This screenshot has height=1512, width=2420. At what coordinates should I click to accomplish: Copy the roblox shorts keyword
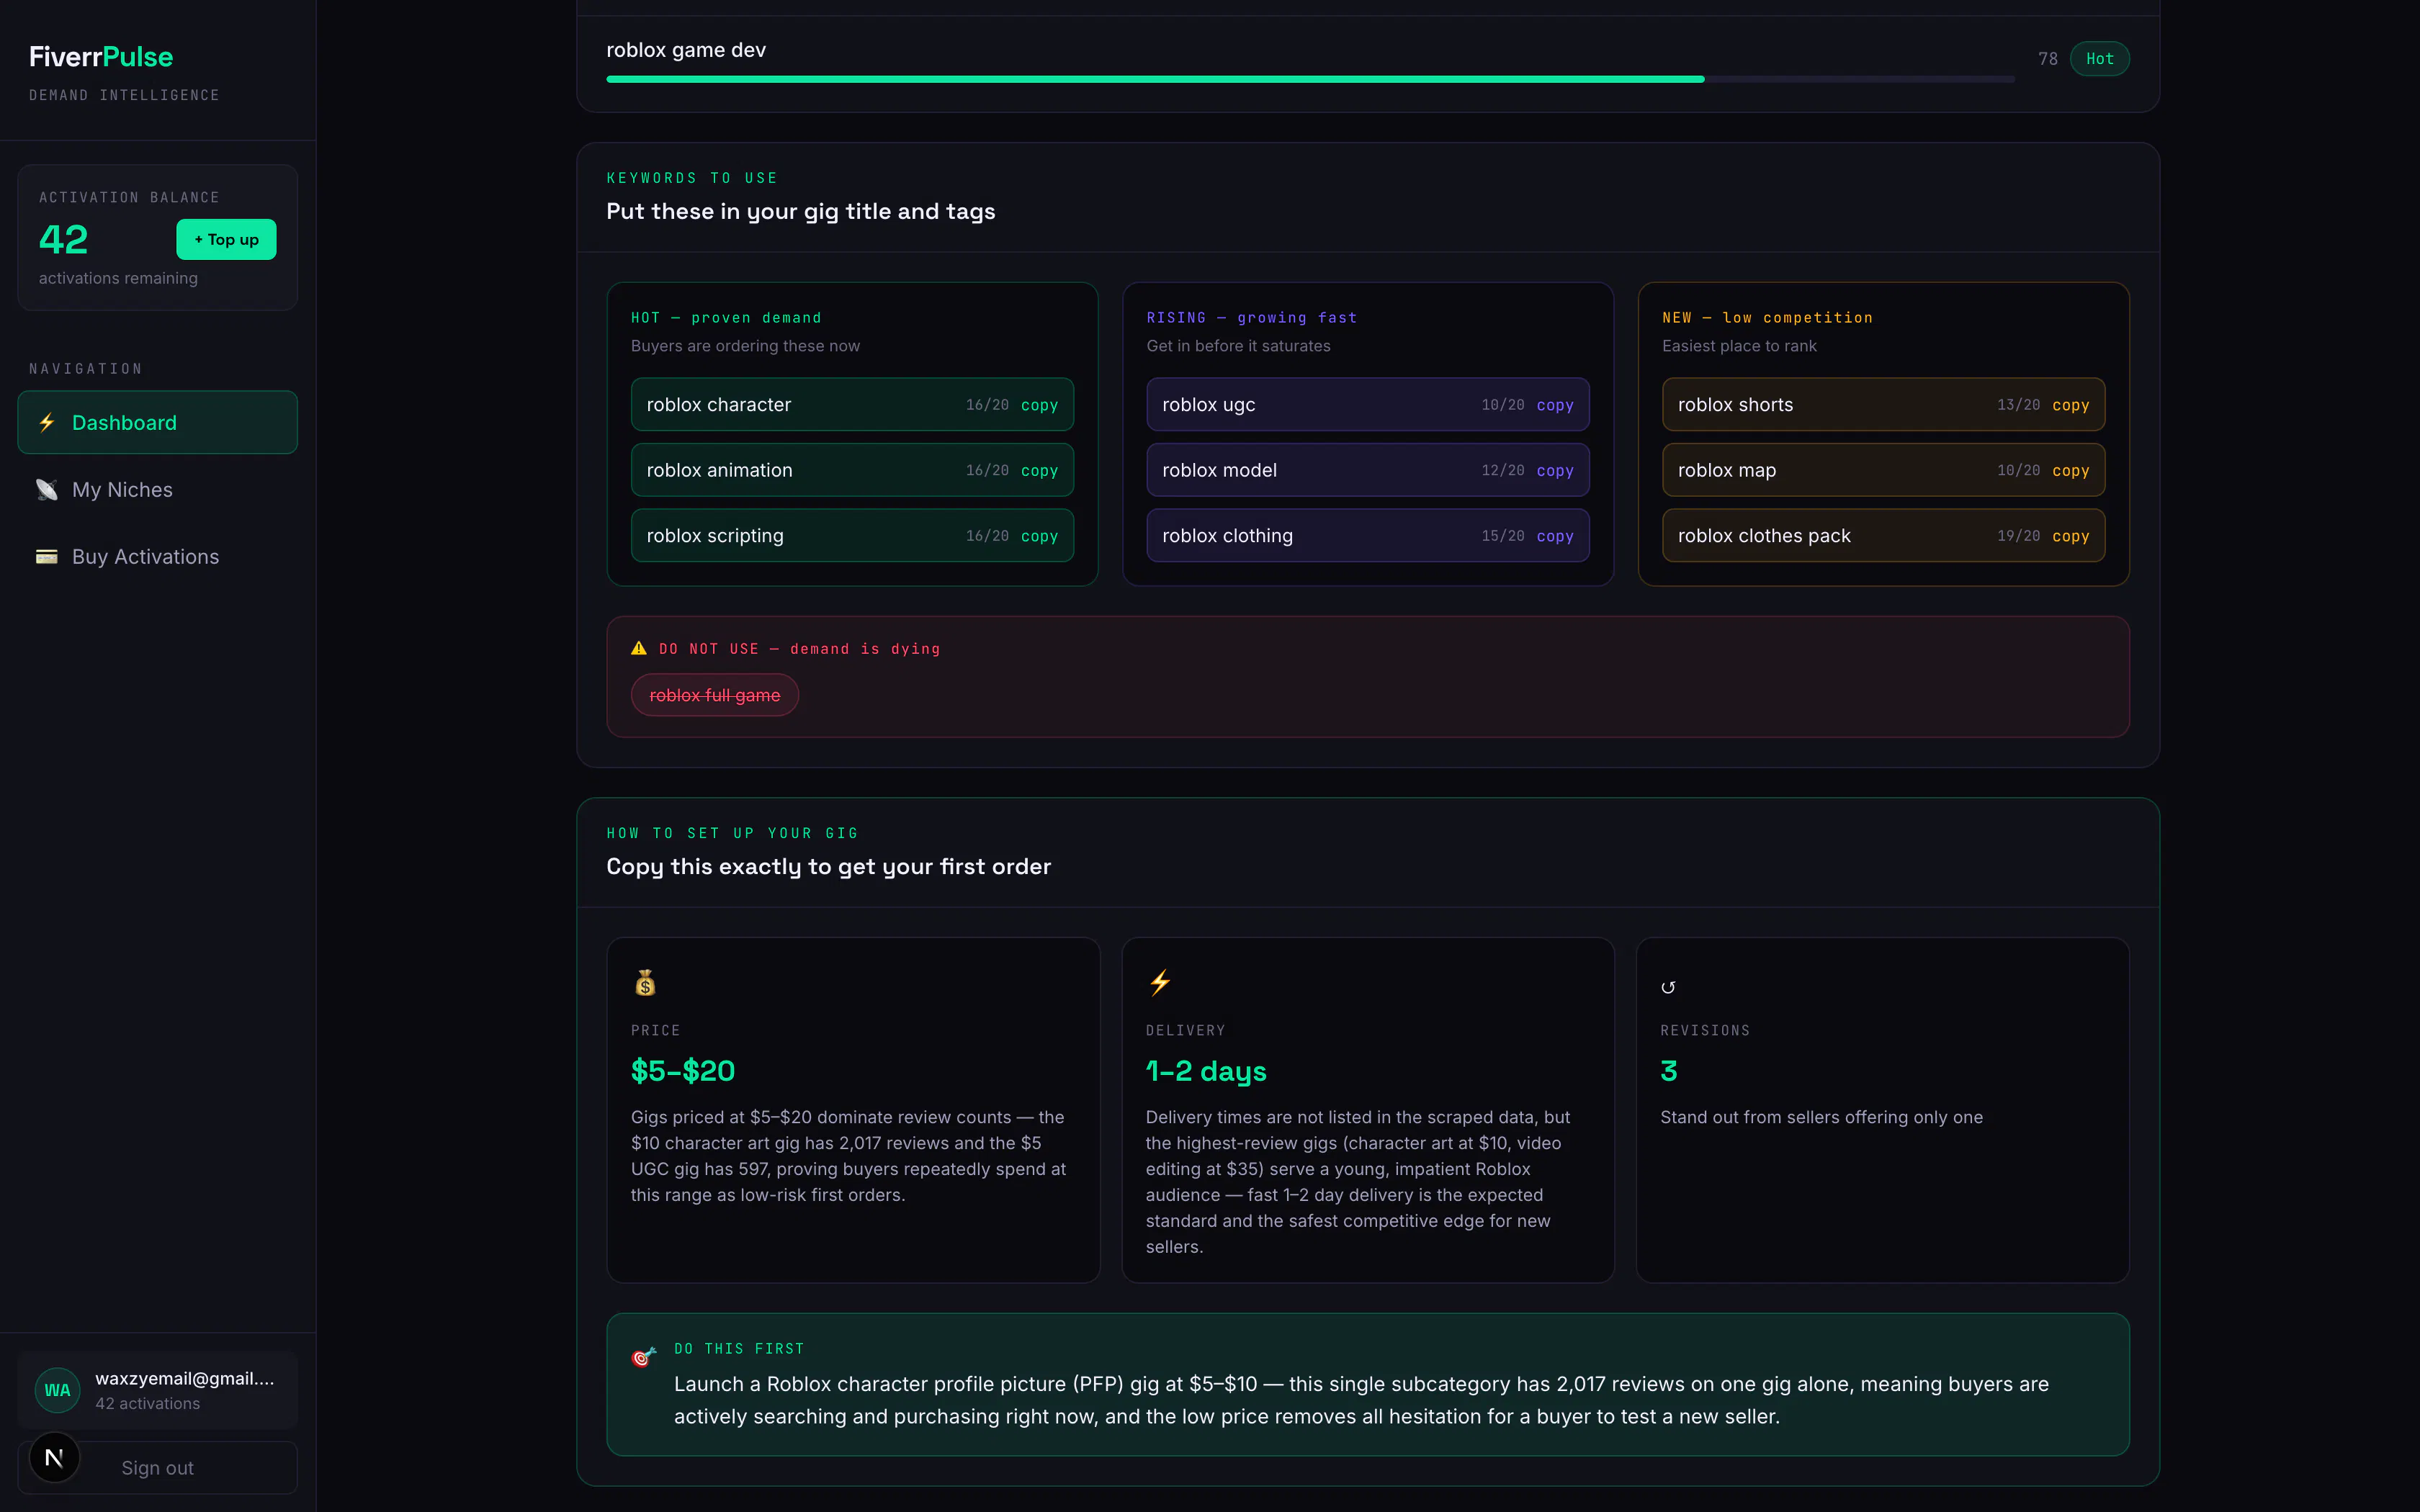[2070, 405]
